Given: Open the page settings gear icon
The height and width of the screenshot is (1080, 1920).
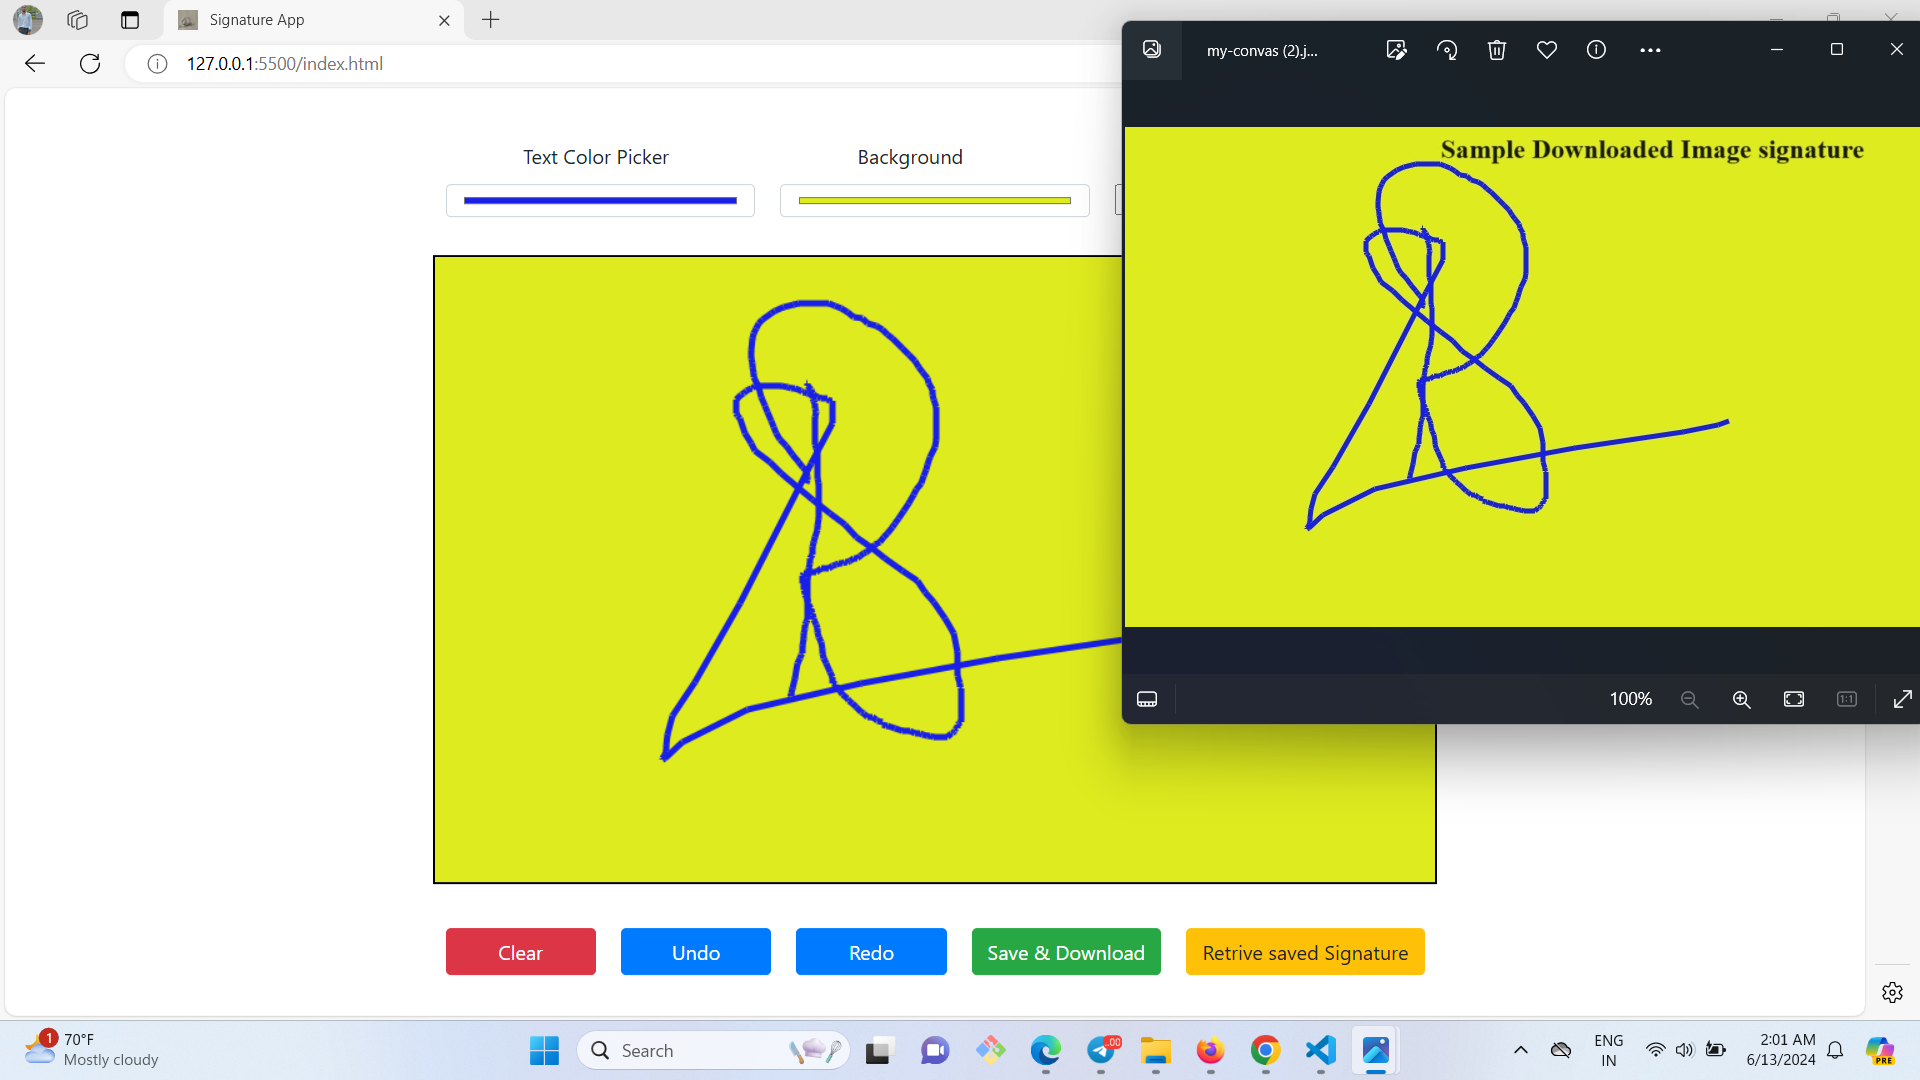Looking at the screenshot, I should [x=1892, y=992].
